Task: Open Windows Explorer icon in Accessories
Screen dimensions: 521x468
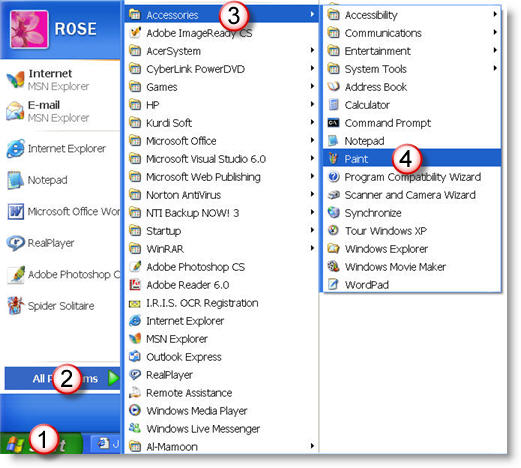Action: (333, 248)
